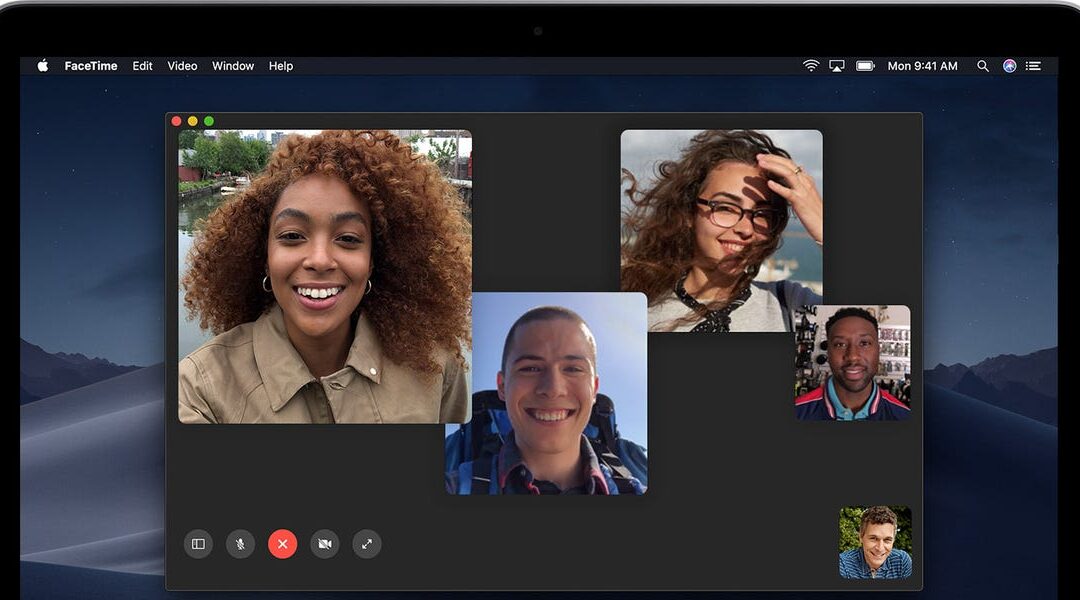Enter full screen with expand arrows button
Viewport: 1080px width, 600px height.
[367, 544]
